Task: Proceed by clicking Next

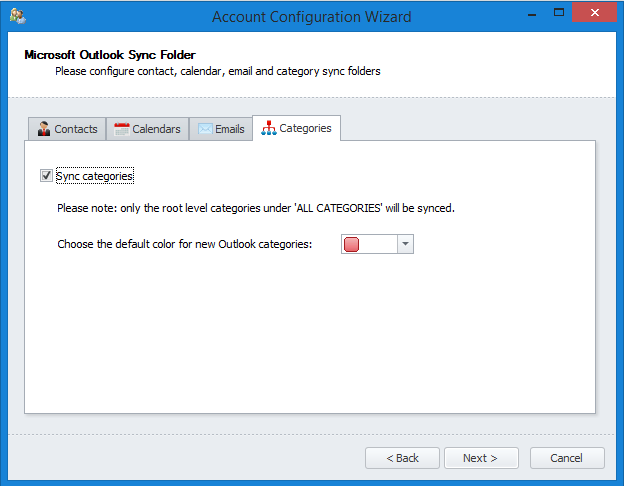Action: [x=481, y=458]
